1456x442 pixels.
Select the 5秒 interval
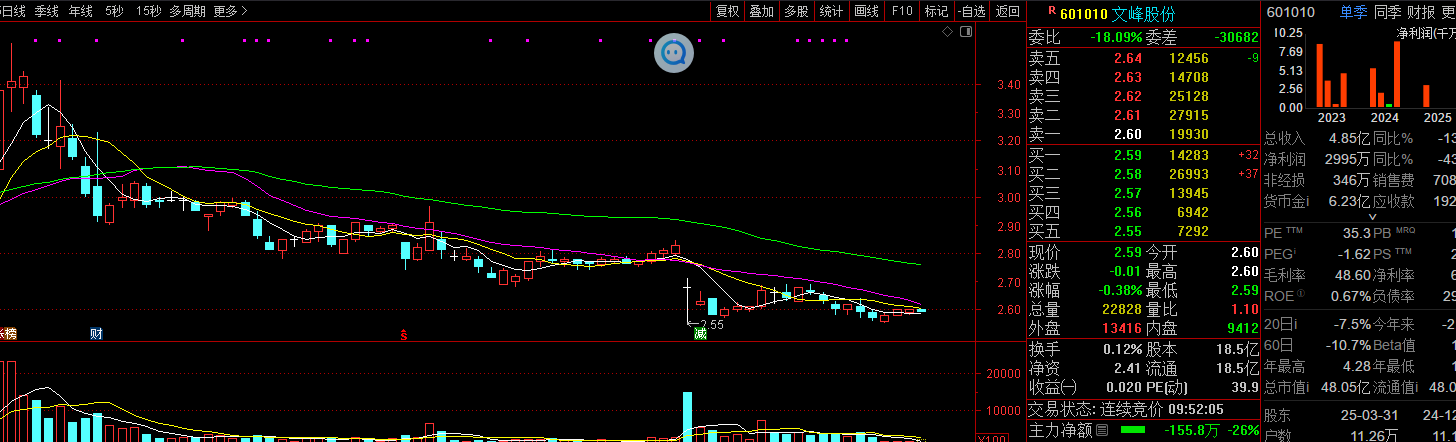(114, 11)
